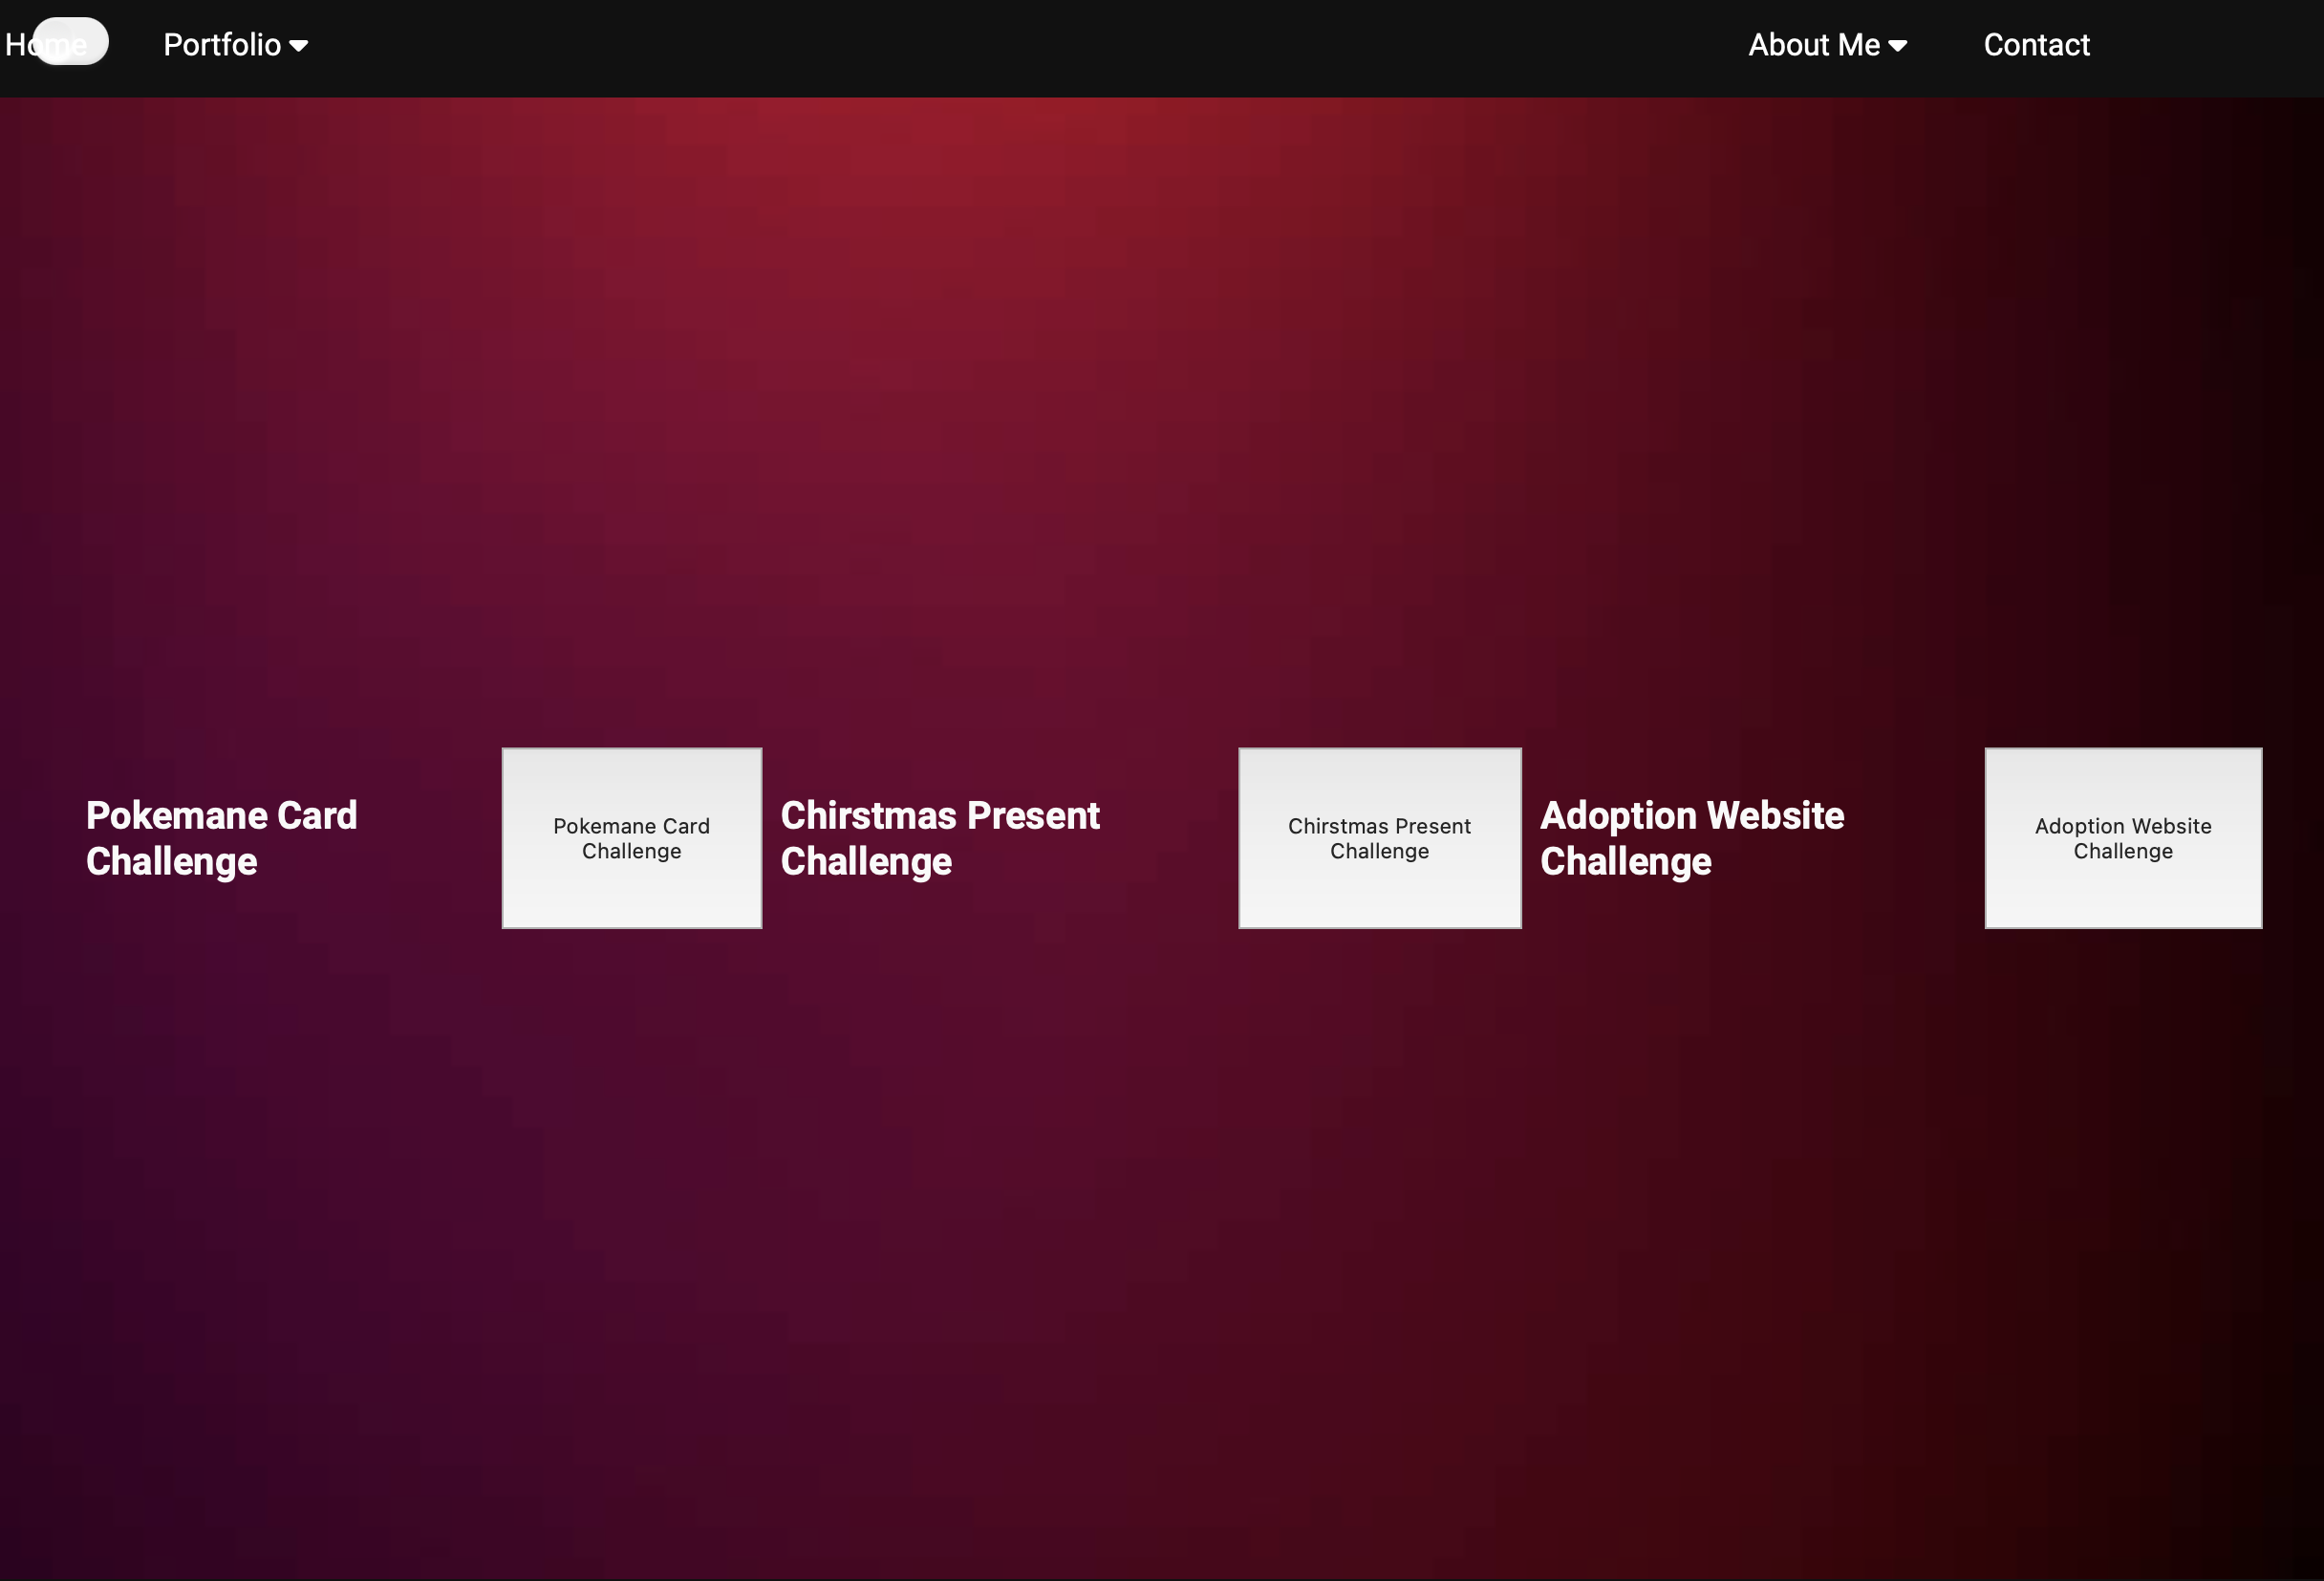Click the Portfolio dropdown caret icon
Image resolution: width=2324 pixels, height=1581 pixels.
coord(298,46)
